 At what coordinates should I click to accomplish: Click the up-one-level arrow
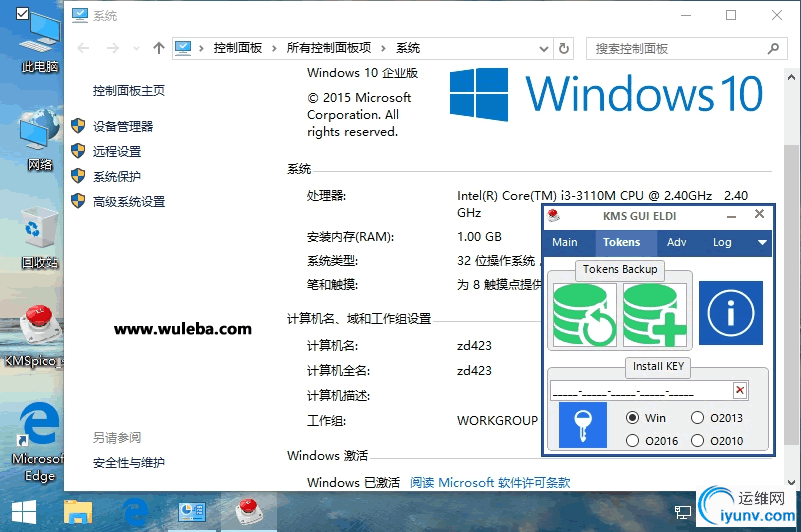coord(159,49)
